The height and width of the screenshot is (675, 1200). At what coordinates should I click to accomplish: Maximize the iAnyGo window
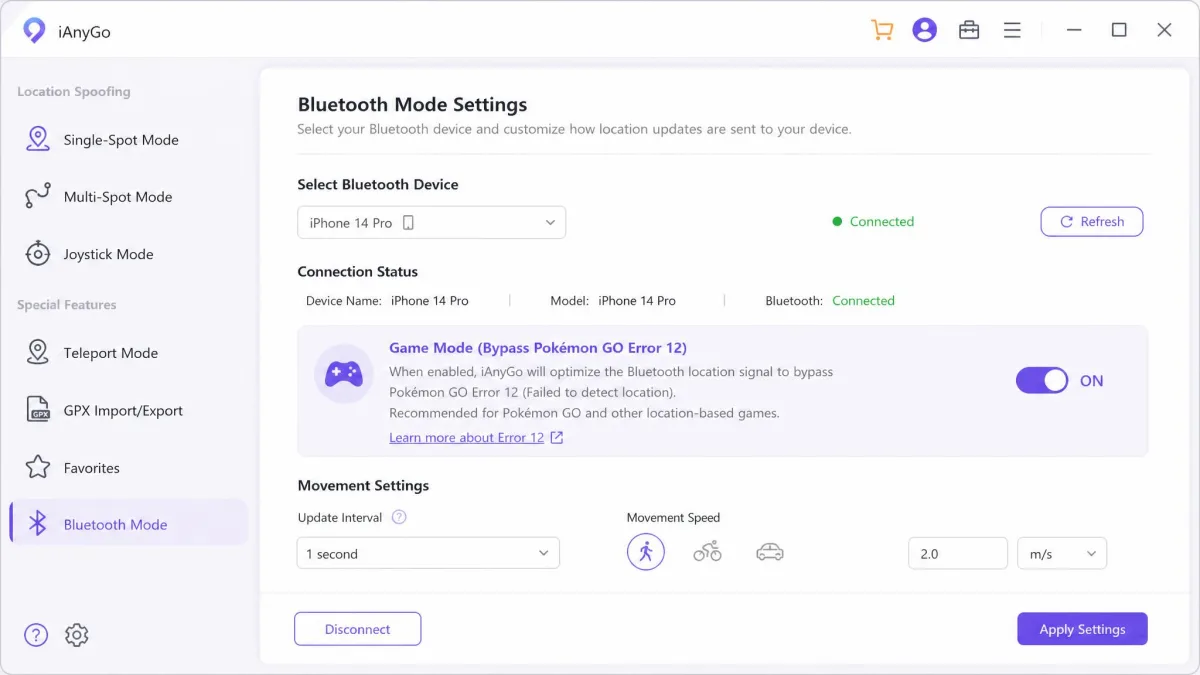(1119, 30)
